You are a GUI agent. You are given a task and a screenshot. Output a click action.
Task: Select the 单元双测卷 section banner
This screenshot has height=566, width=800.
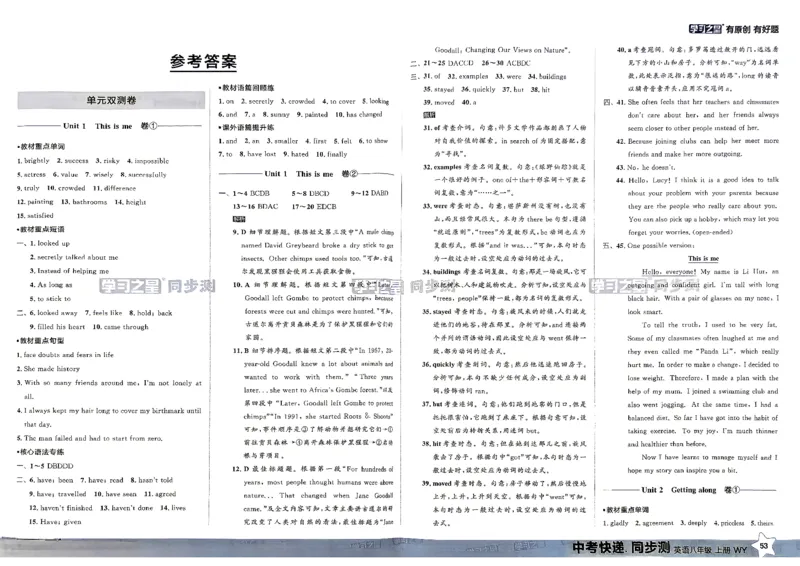point(111,100)
